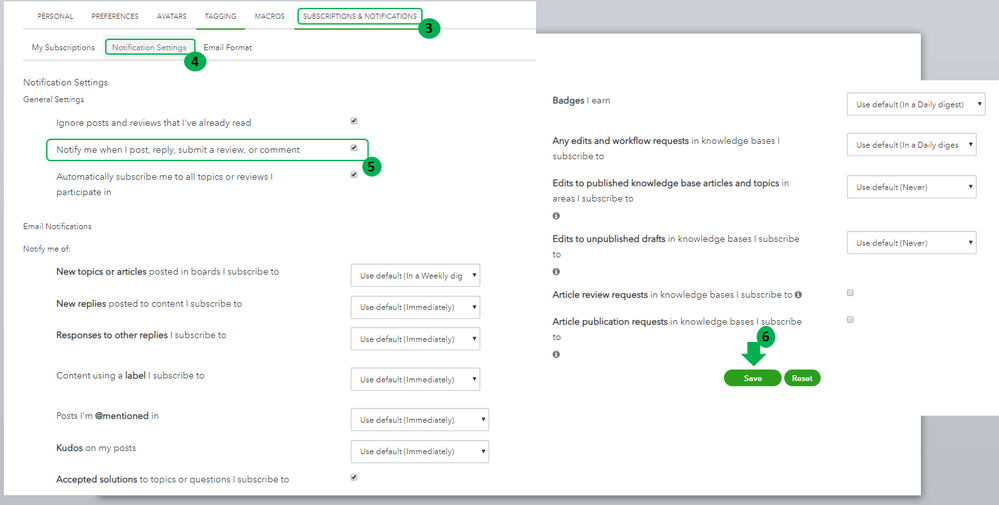Toggle Accepted solutions checkbox

coord(354,477)
